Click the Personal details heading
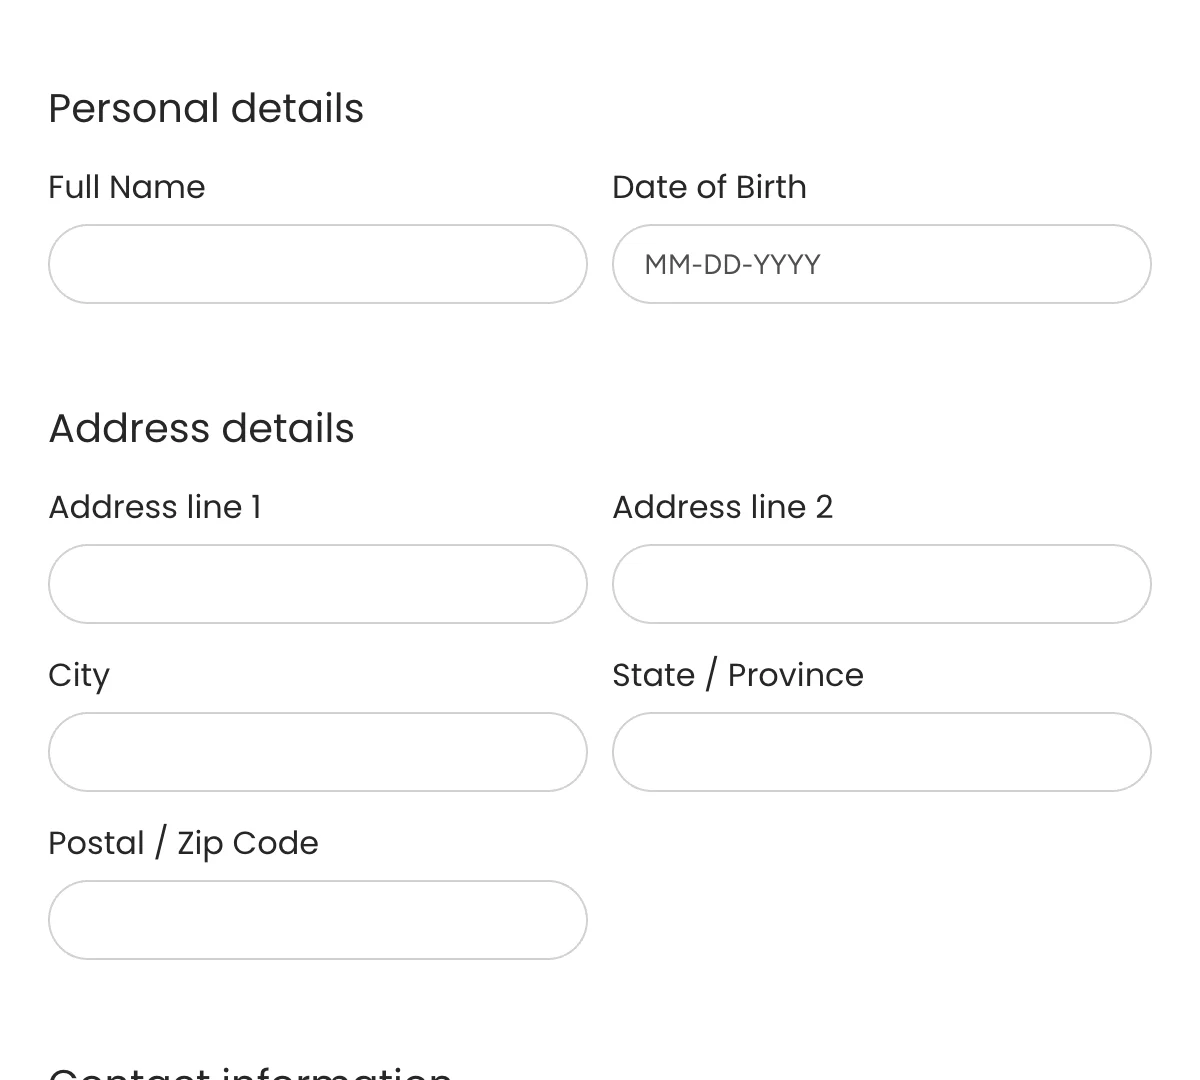Screen dimensions: 1200x1080 click(206, 108)
